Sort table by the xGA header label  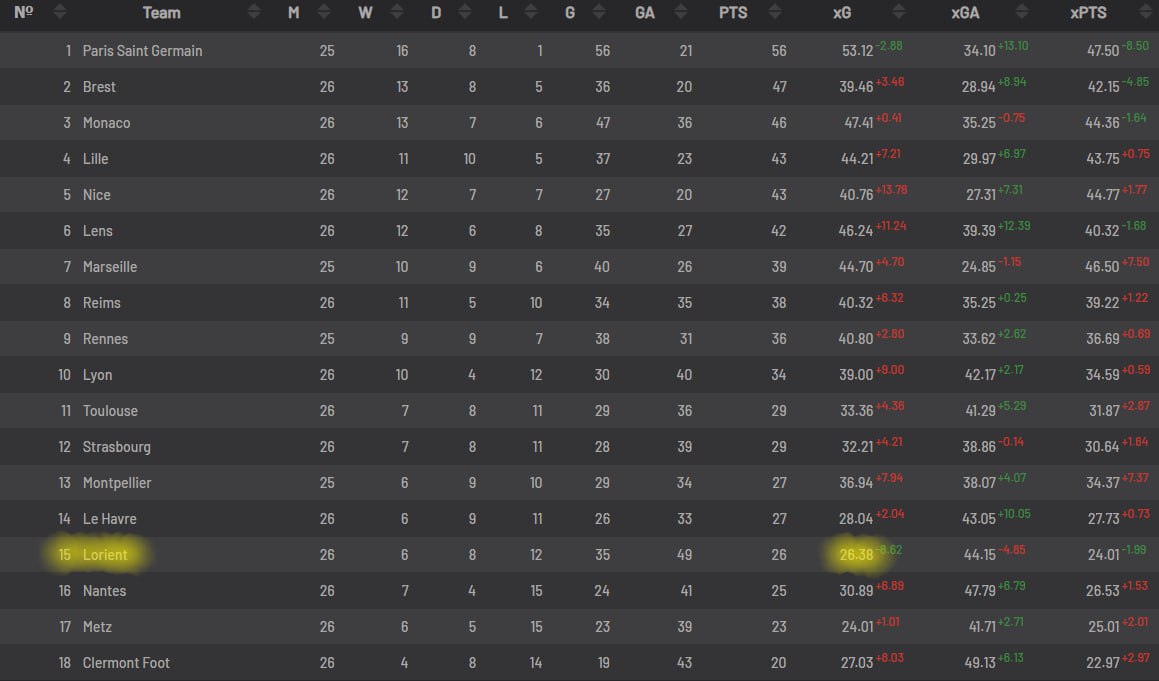coord(966,13)
